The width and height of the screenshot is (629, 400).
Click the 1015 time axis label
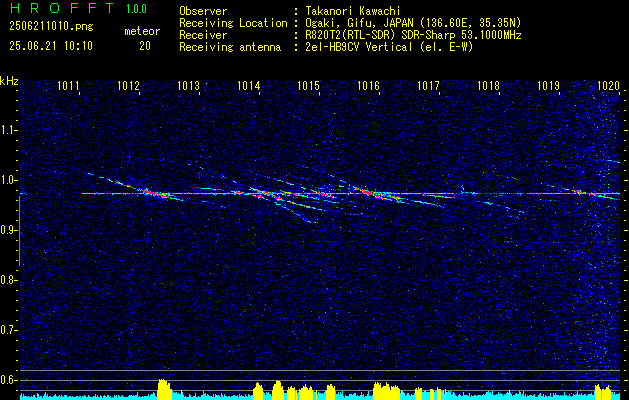pyautogui.click(x=308, y=86)
